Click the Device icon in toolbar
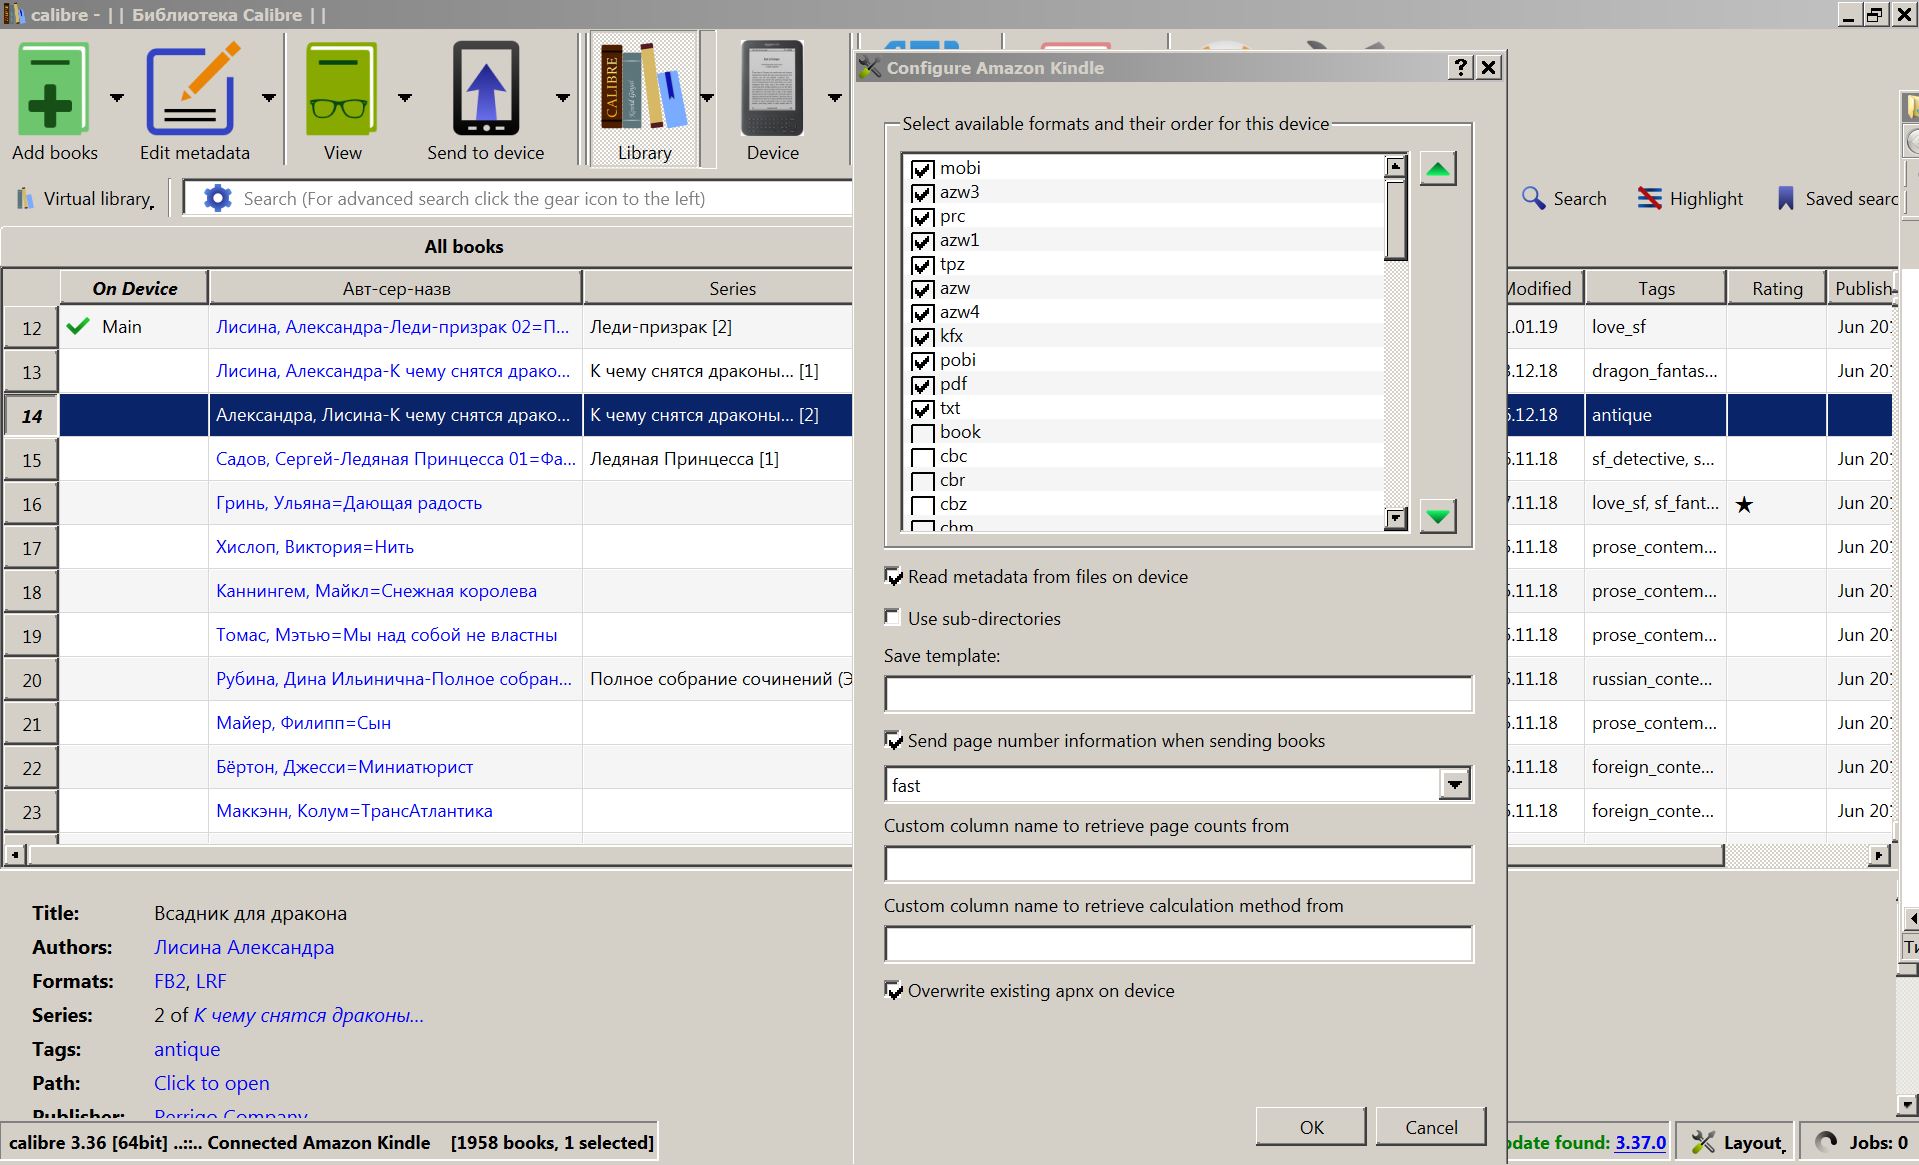The image size is (1919, 1165). [772, 90]
